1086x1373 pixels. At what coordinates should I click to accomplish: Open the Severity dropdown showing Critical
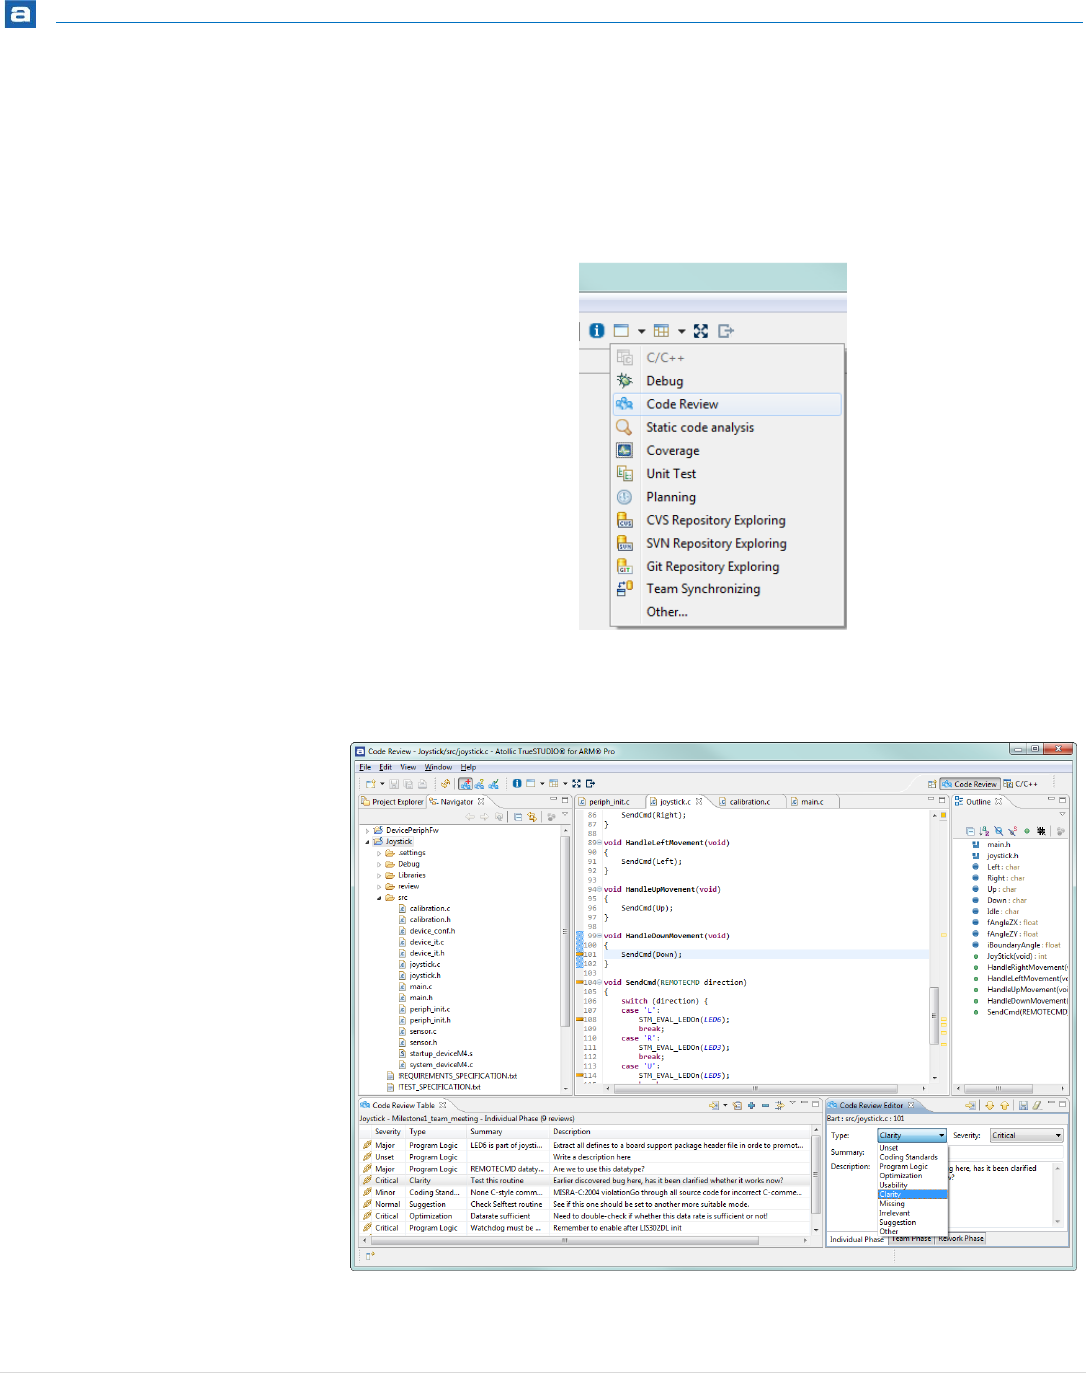(x=1026, y=1135)
